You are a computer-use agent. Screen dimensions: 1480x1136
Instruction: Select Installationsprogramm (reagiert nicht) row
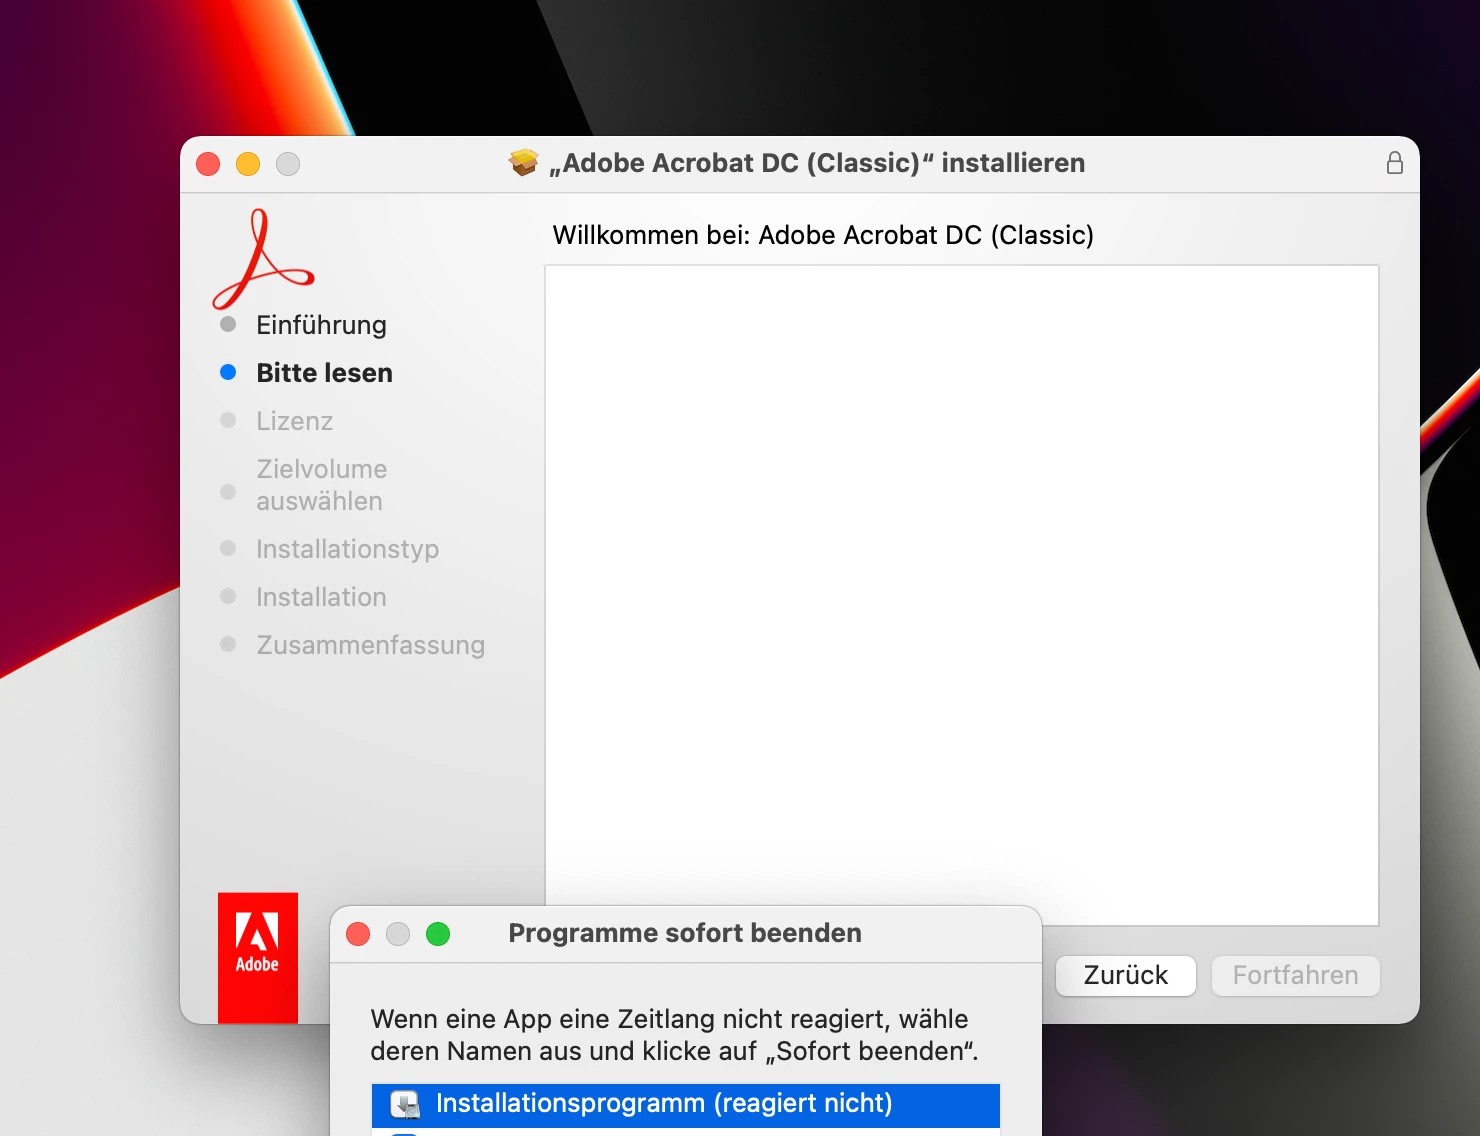pos(686,1105)
